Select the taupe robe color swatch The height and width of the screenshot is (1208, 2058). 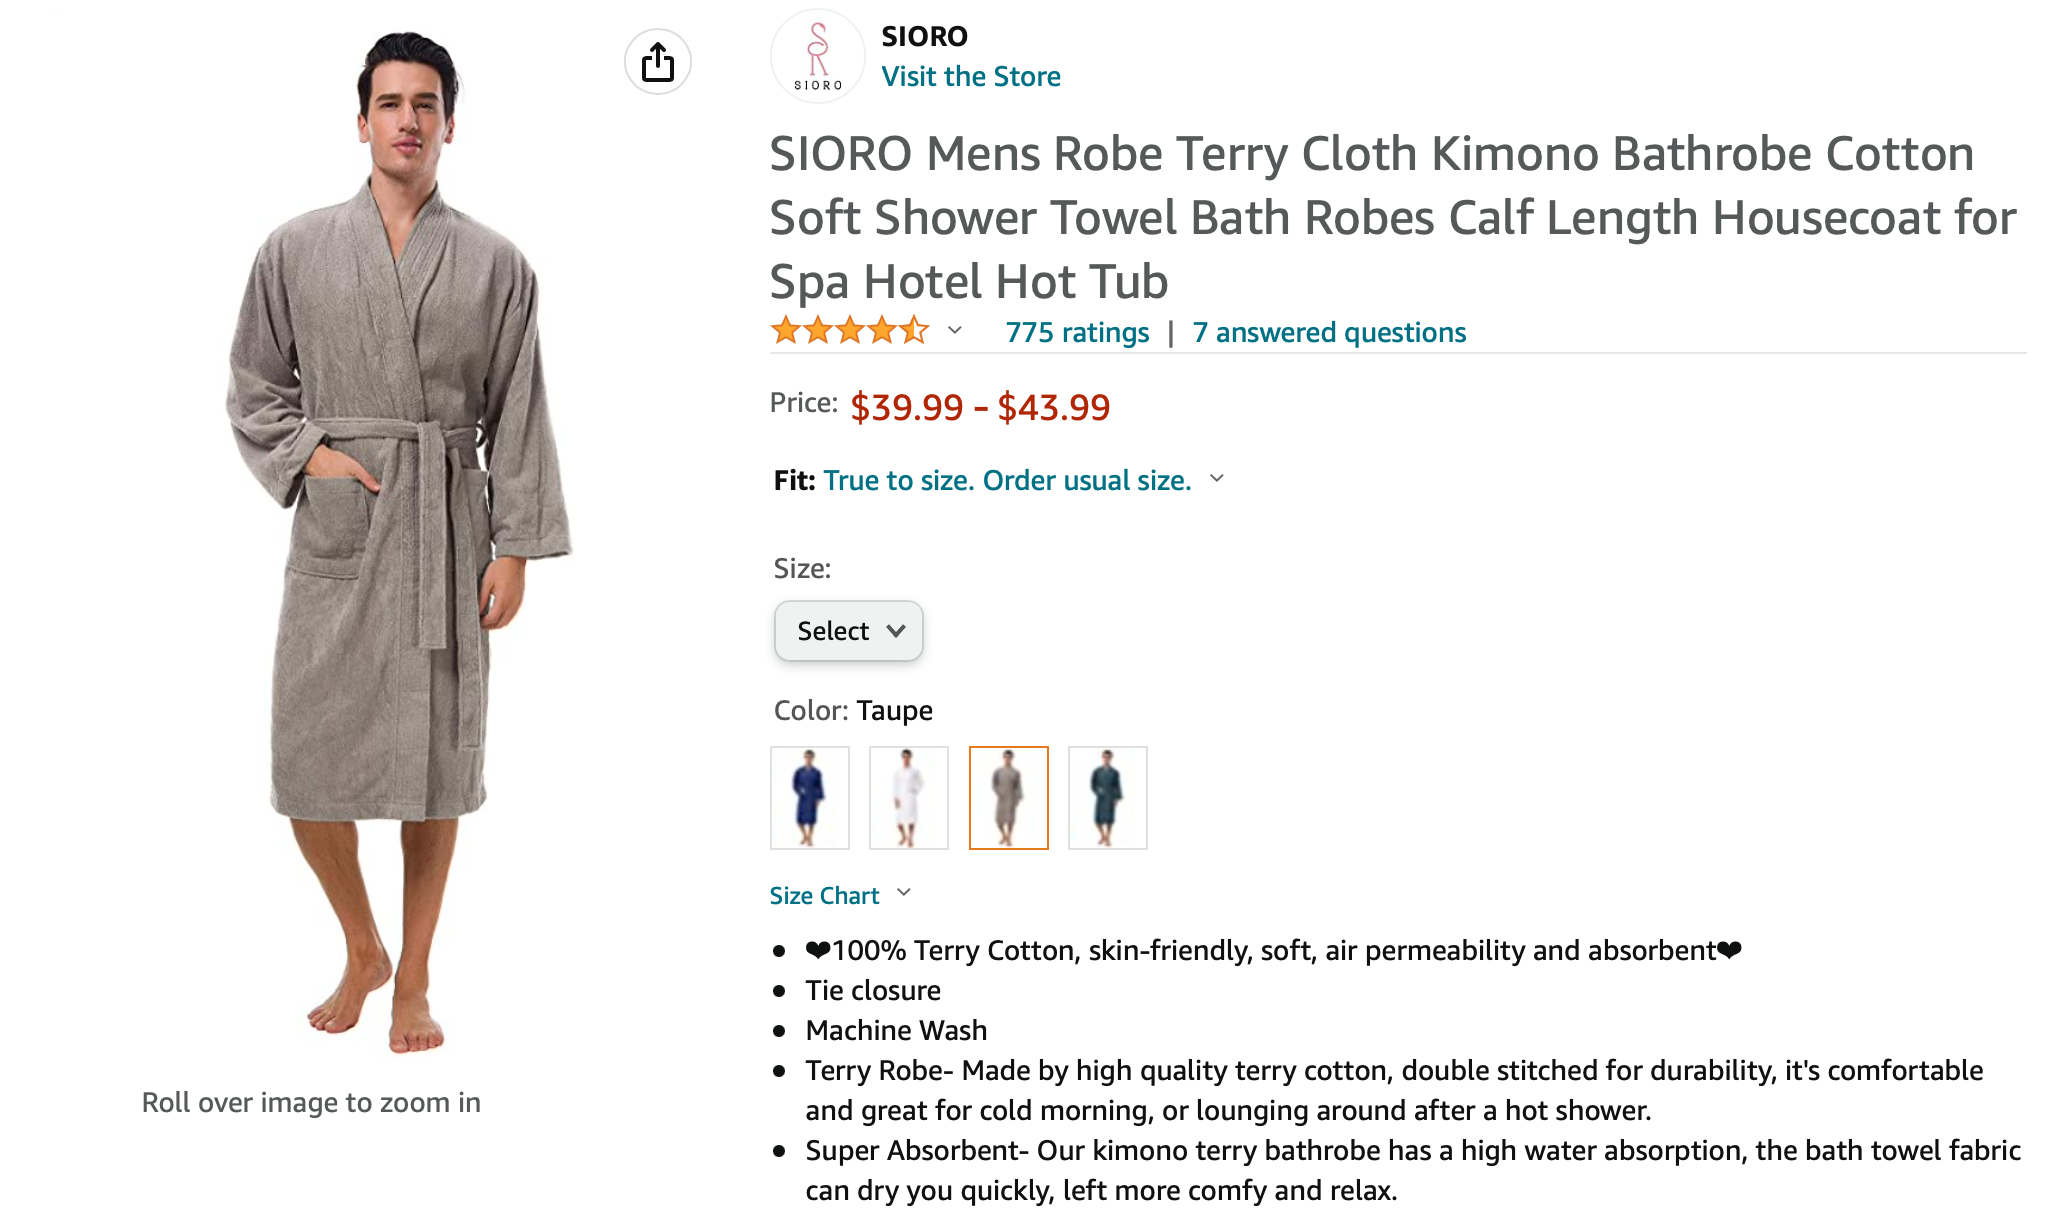click(x=1009, y=798)
